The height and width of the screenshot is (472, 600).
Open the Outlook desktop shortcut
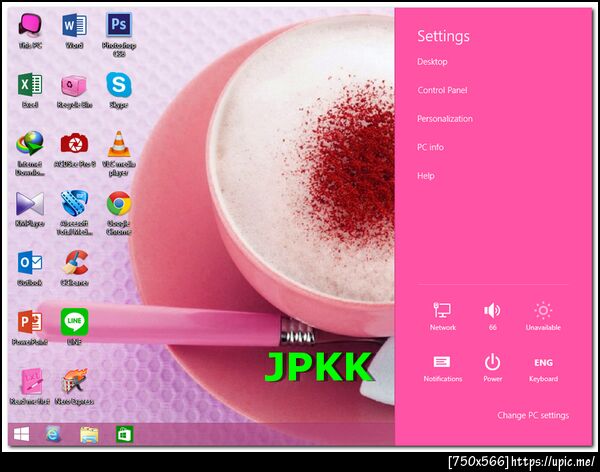point(30,268)
